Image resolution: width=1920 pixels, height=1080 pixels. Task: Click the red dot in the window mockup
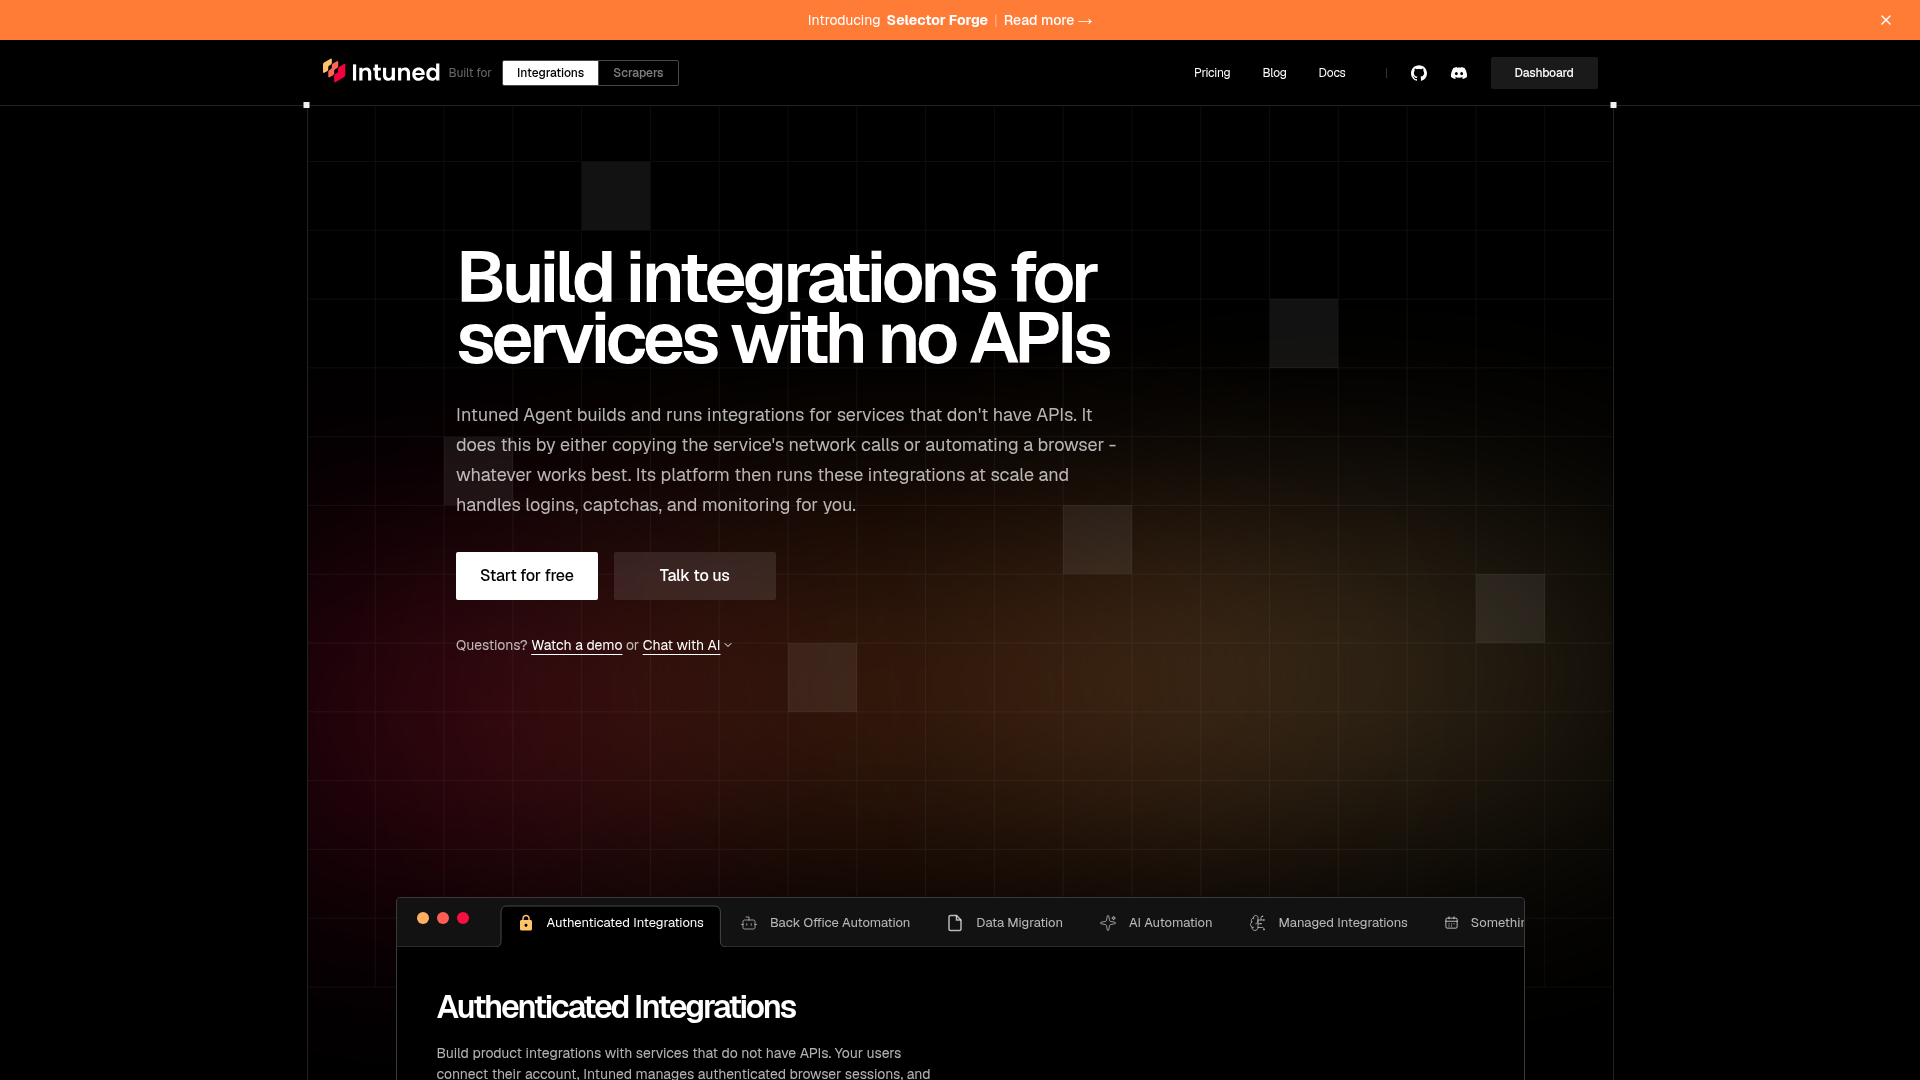[463, 918]
